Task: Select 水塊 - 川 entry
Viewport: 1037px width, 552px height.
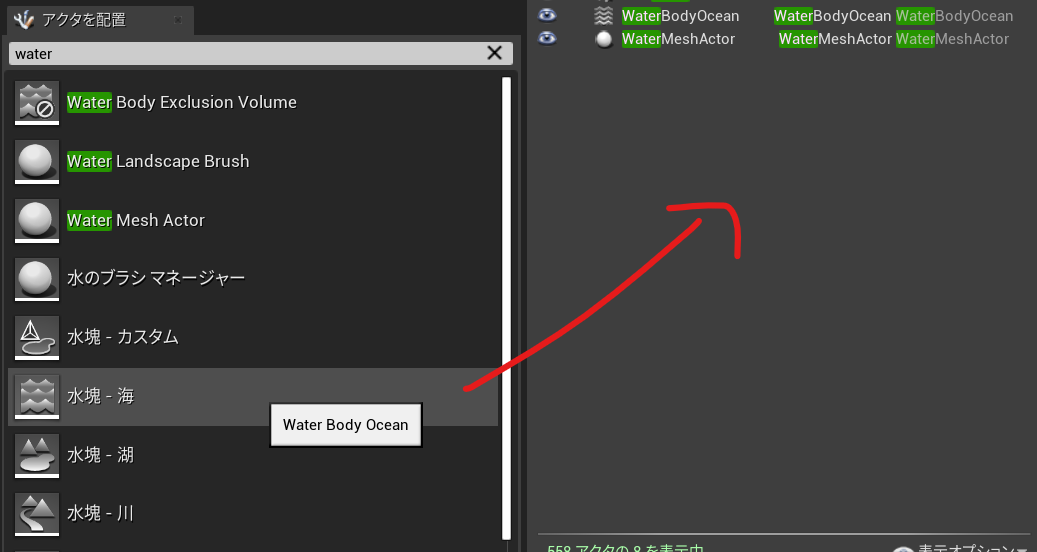Action: pyautogui.click(x=253, y=514)
